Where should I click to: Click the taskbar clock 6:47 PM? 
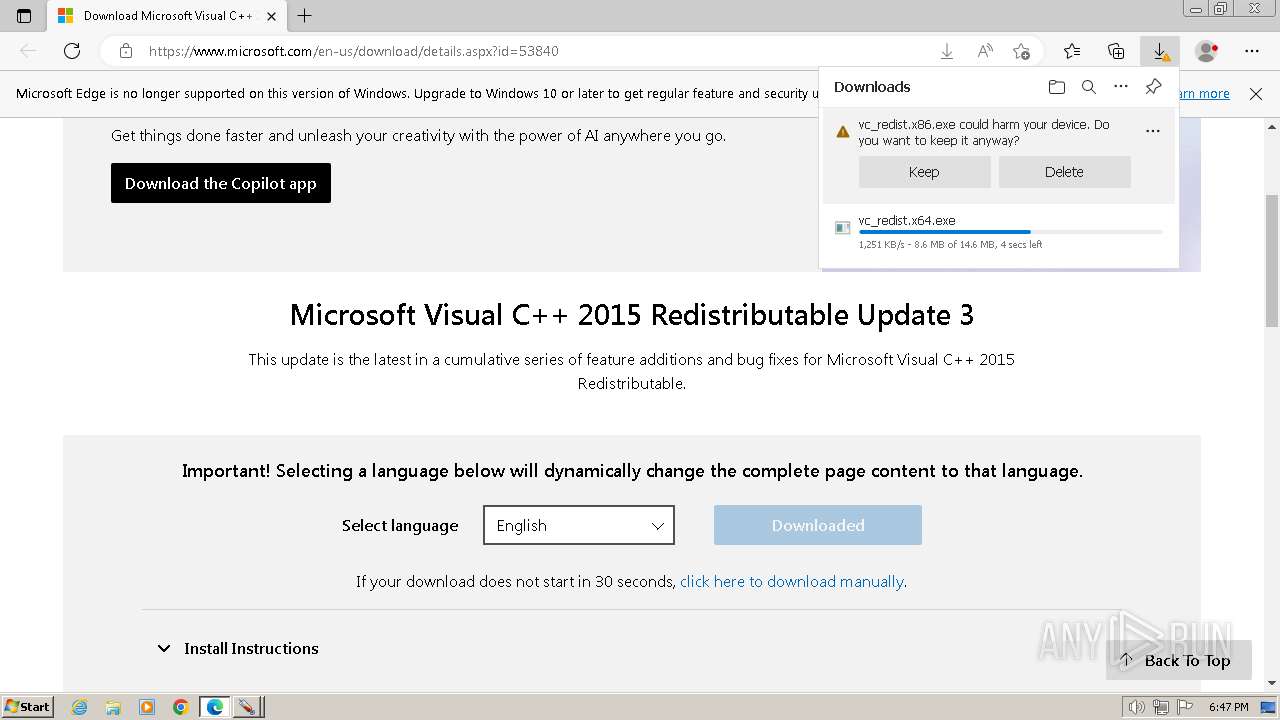coord(1229,707)
